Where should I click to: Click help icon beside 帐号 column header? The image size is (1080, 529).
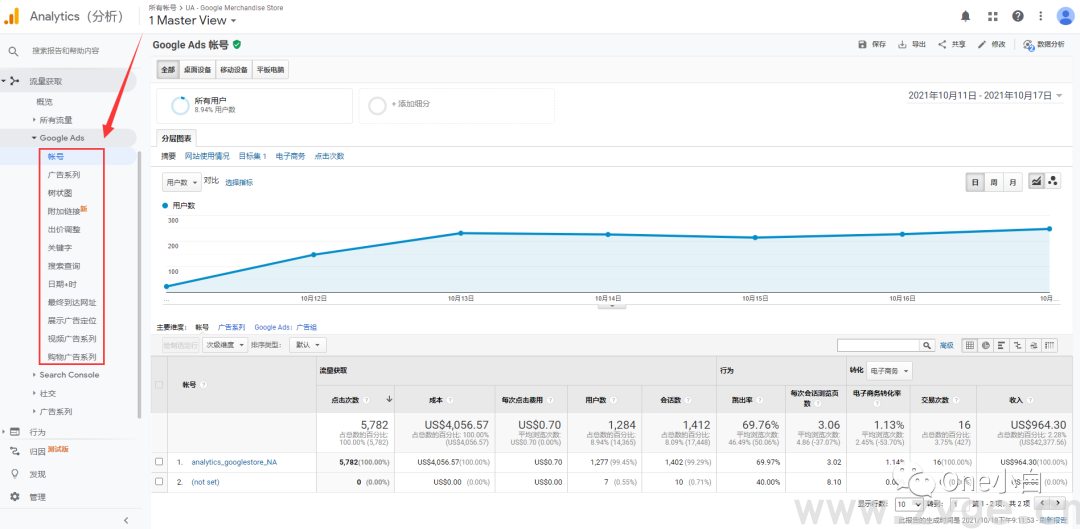204,384
